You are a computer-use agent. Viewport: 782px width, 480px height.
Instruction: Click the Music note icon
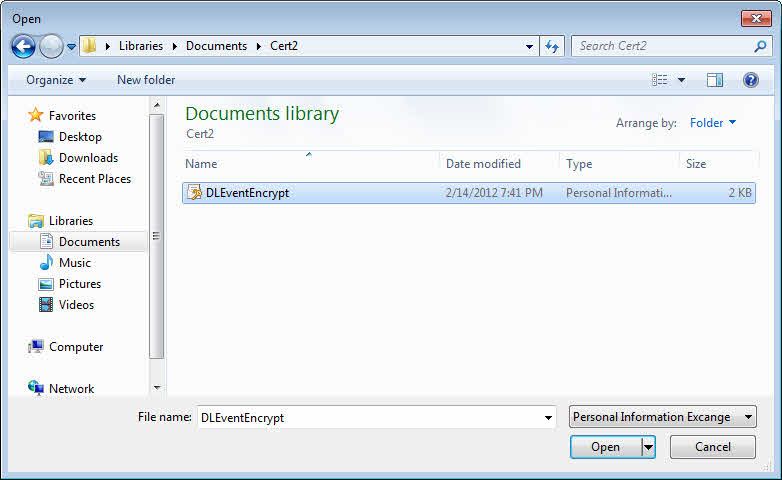tap(46, 262)
